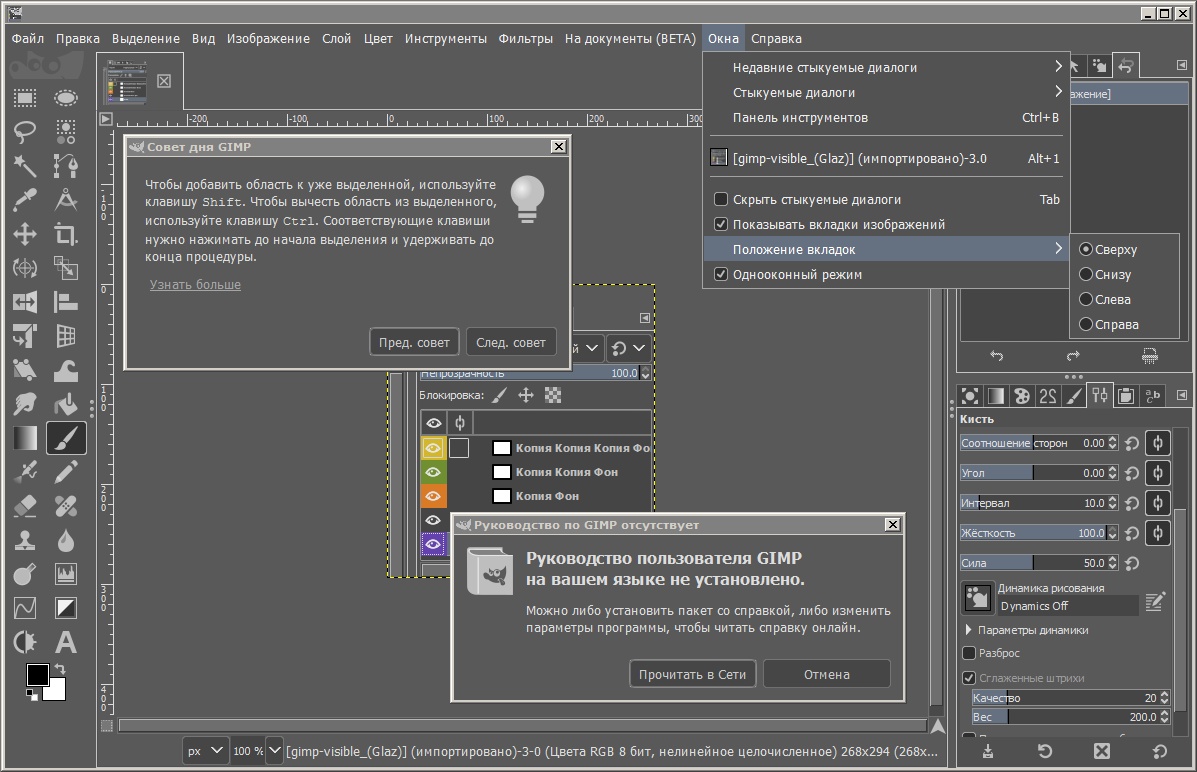Edit the Dynamics Off brush dynamics icon
This screenshot has width=1197, height=772.
pos(1155,602)
